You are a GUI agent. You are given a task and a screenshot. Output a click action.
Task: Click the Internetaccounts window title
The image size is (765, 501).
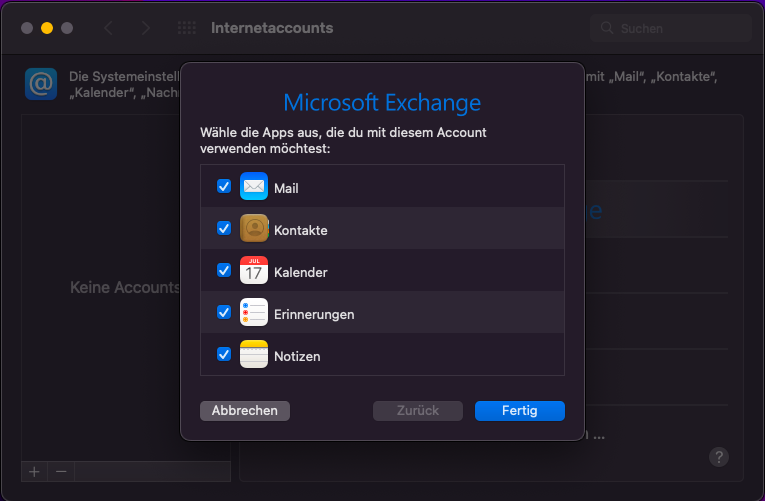tap(272, 28)
